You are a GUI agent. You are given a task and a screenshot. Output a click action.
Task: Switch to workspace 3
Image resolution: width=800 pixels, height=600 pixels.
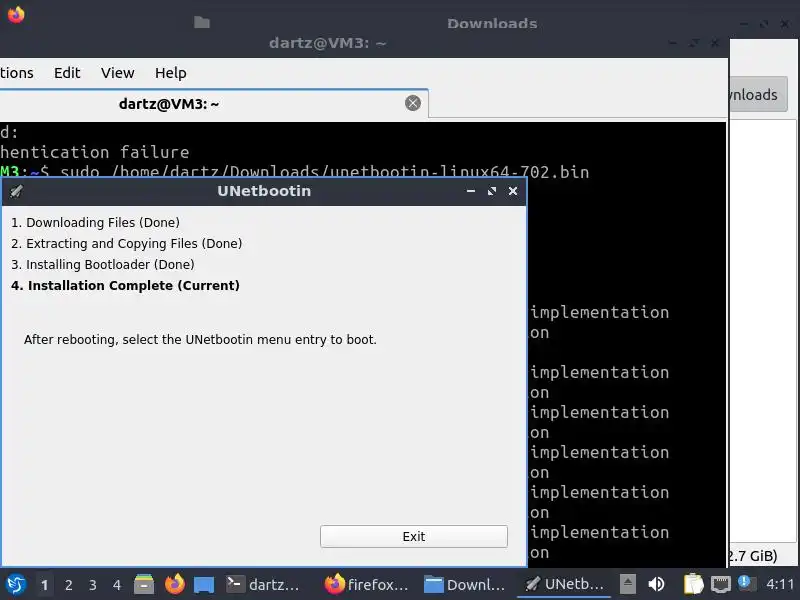coord(92,585)
